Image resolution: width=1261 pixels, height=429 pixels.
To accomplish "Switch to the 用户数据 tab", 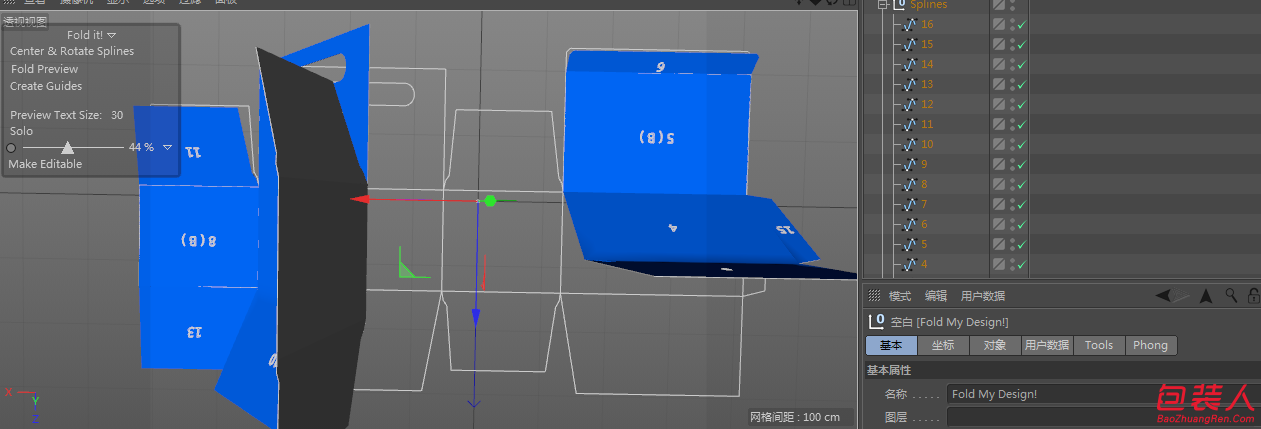I will (1047, 345).
